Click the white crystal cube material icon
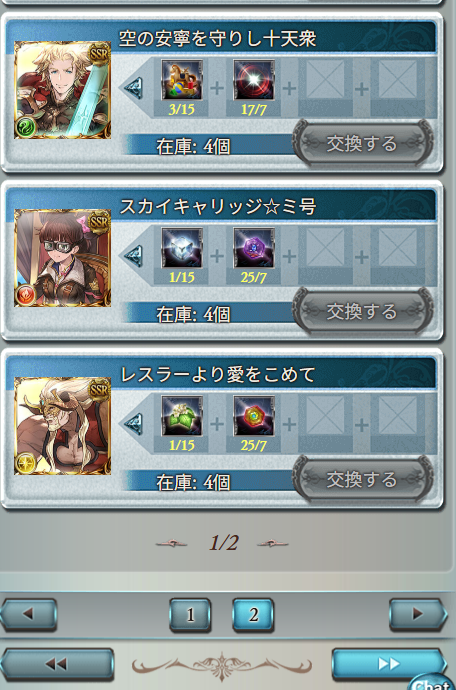The image size is (456, 690). coord(182,248)
